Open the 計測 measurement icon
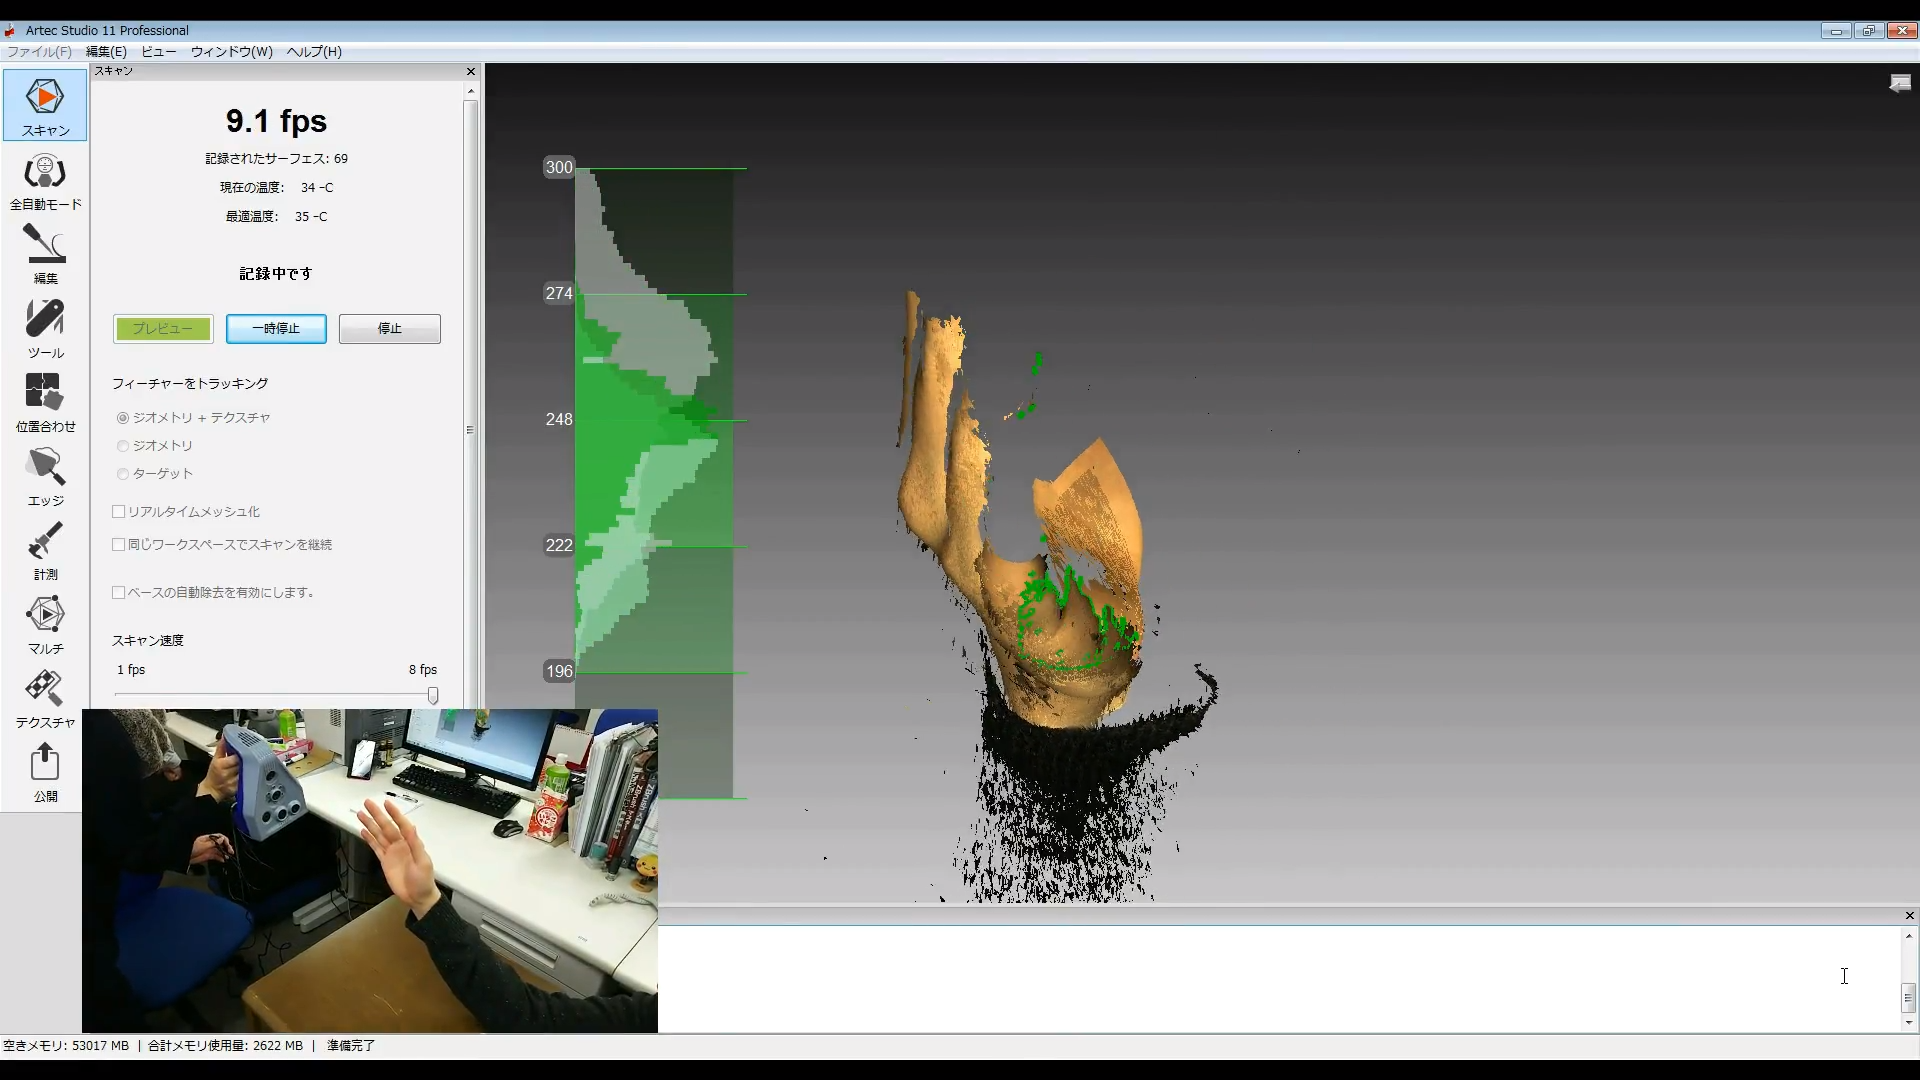Screen dimensions: 1920x1080 [x=45, y=551]
